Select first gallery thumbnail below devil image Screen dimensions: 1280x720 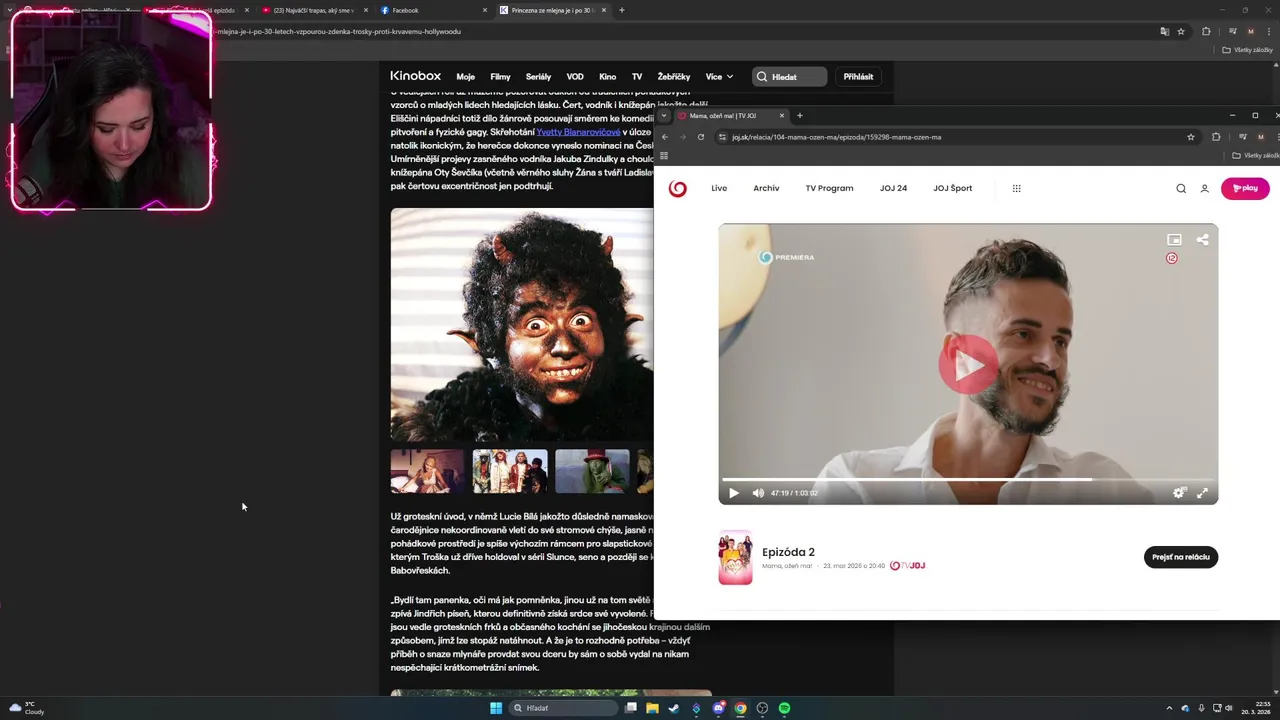click(427, 471)
